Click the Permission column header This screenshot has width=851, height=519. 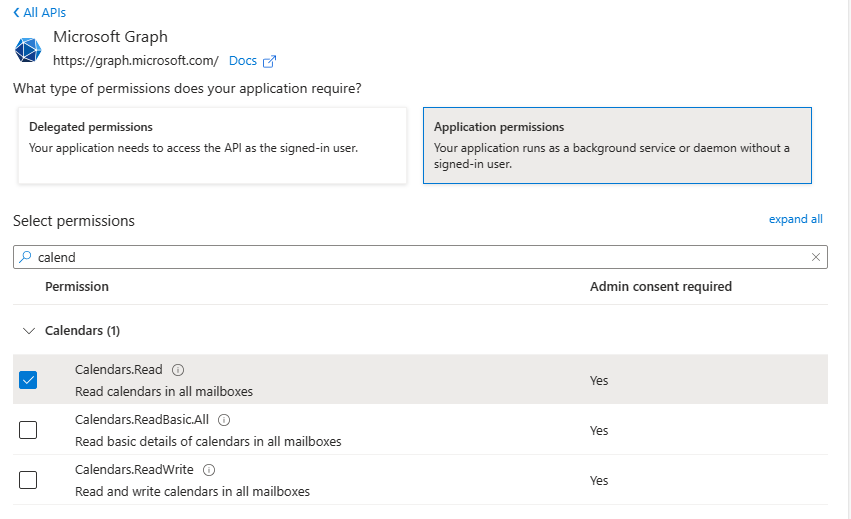coord(77,287)
